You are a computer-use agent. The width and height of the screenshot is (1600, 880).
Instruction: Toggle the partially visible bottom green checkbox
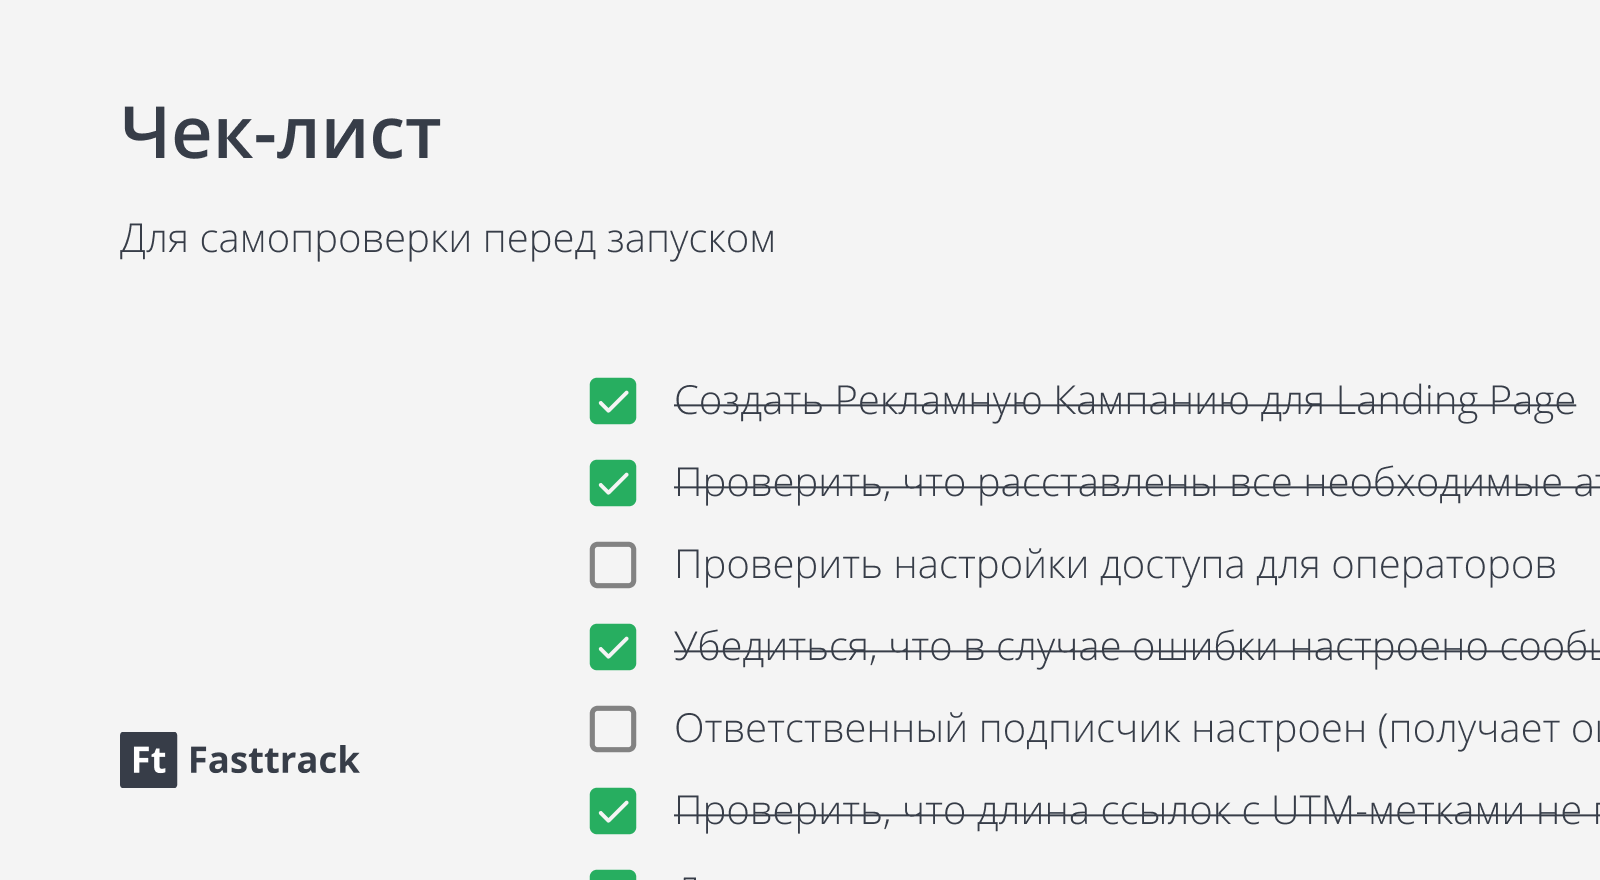point(613,875)
